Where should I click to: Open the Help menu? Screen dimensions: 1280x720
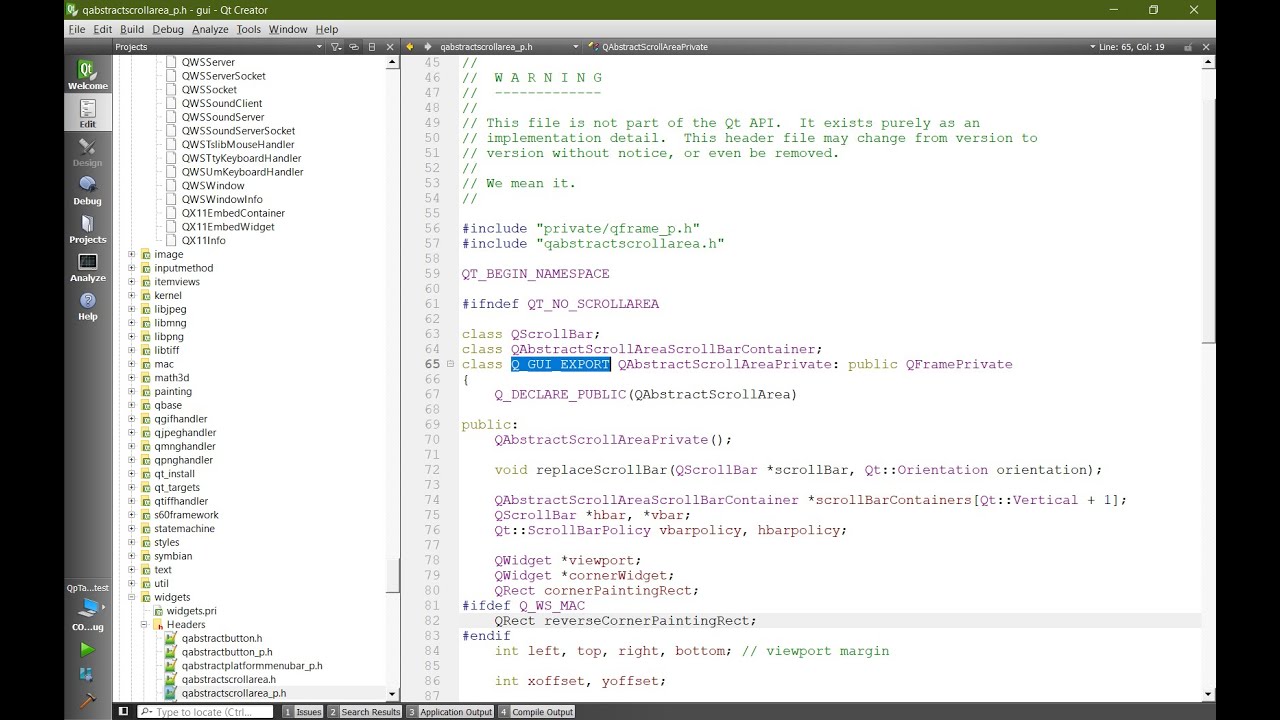[x=327, y=29]
